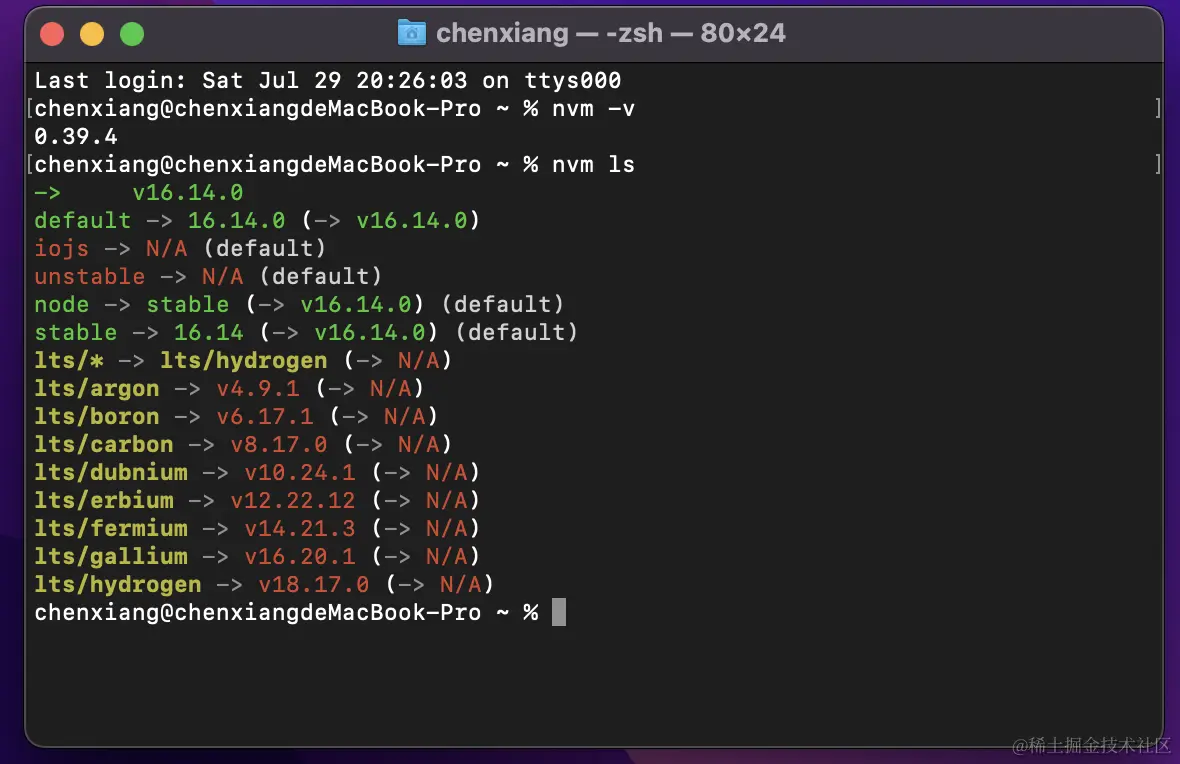The height and width of the screenshot is (764, 1180).
Task: Click the 'node -> stable' line
Action: (x=299, y=304)
